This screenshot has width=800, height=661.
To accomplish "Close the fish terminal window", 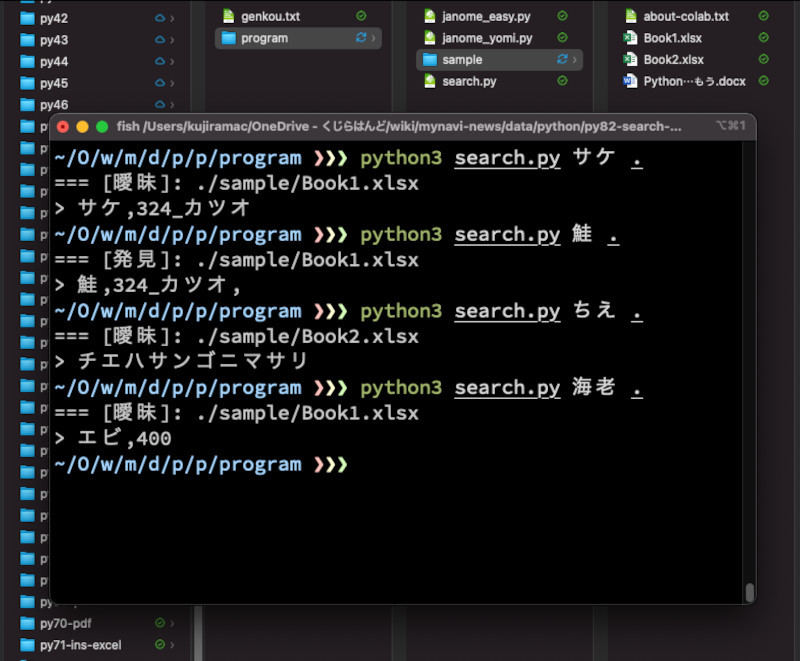I will (63, 126).
